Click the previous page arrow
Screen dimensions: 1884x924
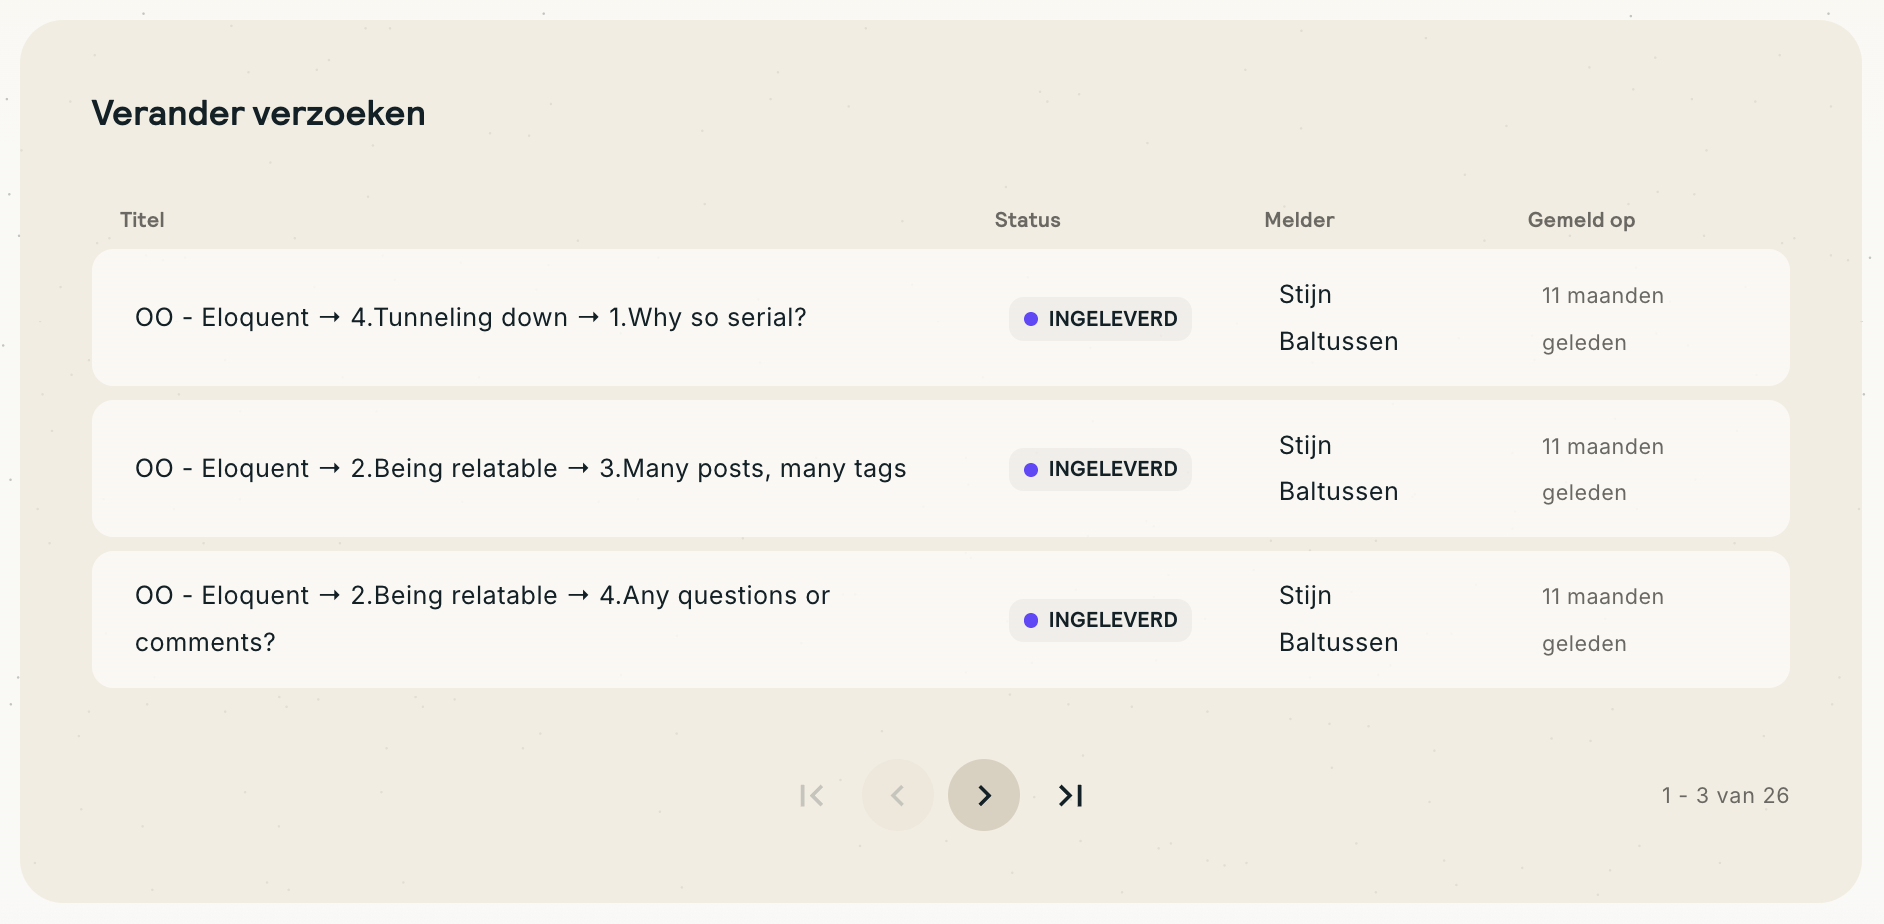coord(897,795)
